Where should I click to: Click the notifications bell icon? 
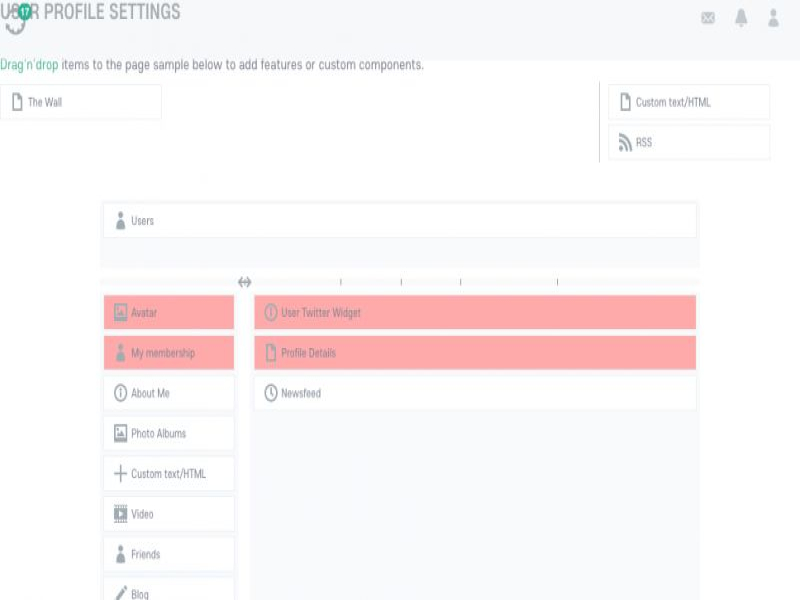click(741, 18)
